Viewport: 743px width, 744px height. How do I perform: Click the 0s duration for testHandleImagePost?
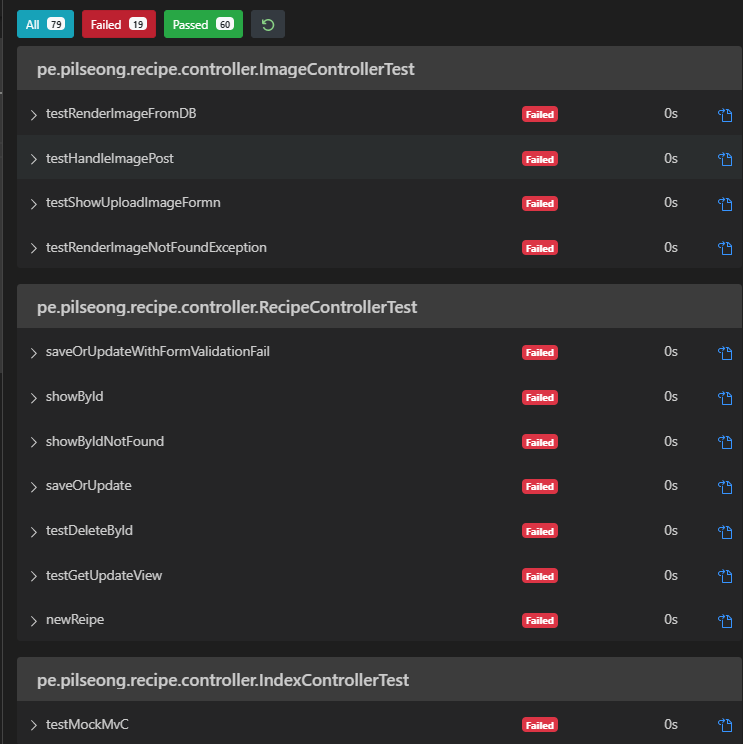[x=671, y=158]
